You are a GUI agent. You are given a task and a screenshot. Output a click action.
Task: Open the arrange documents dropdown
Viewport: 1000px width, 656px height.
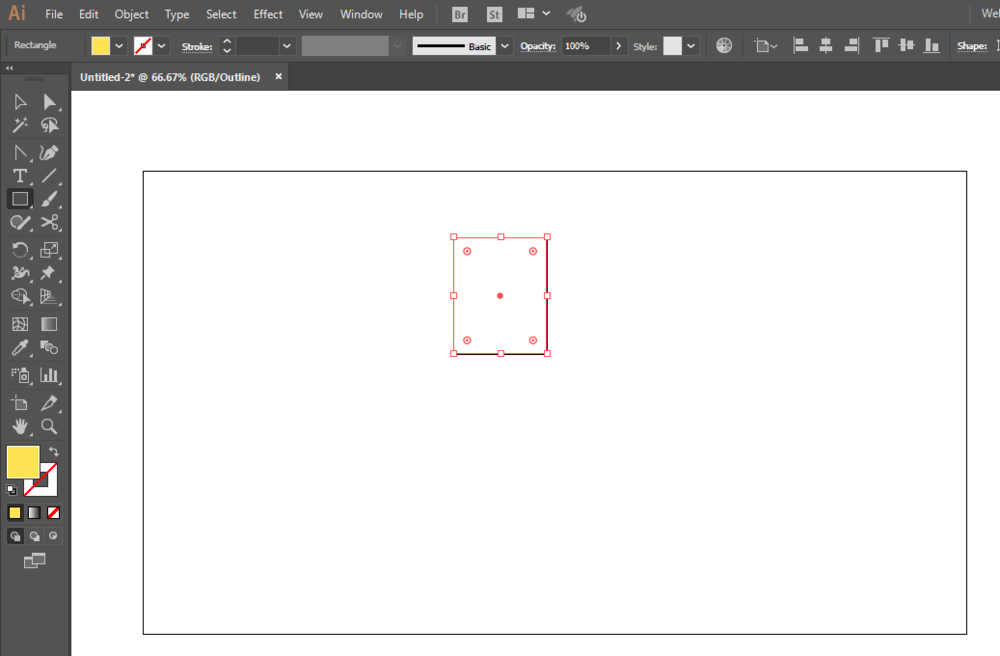[546, 13]
